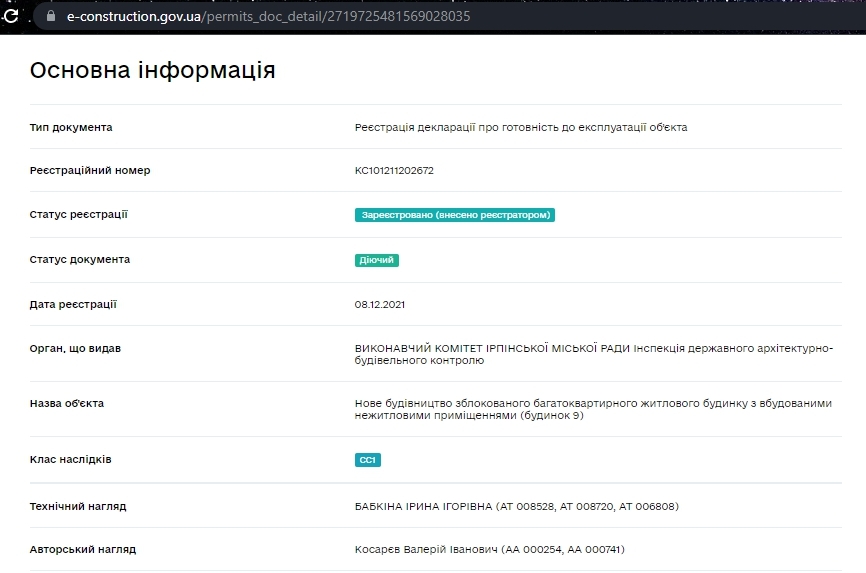Select the 'Статус реєстрації' label
The image size is (866, 573).
pyautogui.click(x=78, y=214)
